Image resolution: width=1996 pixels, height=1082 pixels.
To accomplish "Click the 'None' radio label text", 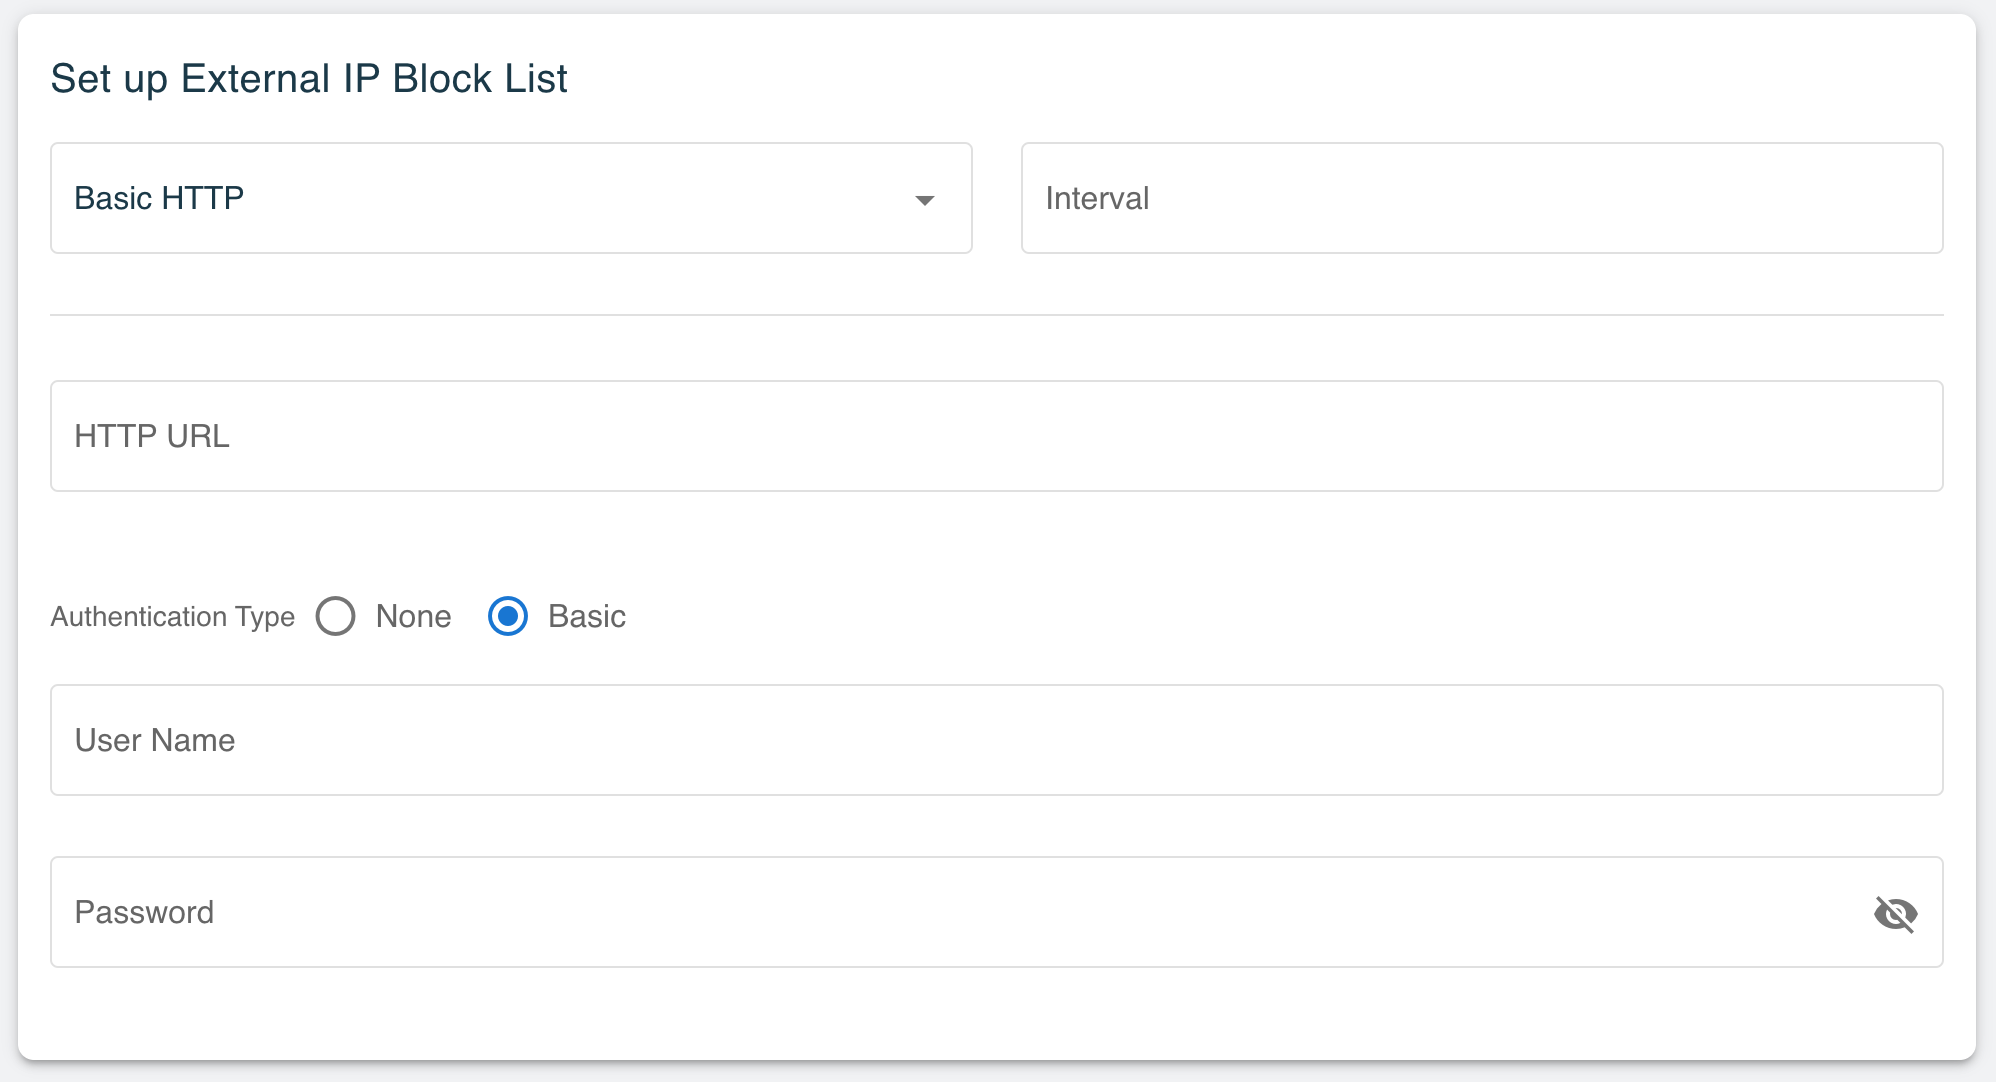I will [x=413, y=616].
